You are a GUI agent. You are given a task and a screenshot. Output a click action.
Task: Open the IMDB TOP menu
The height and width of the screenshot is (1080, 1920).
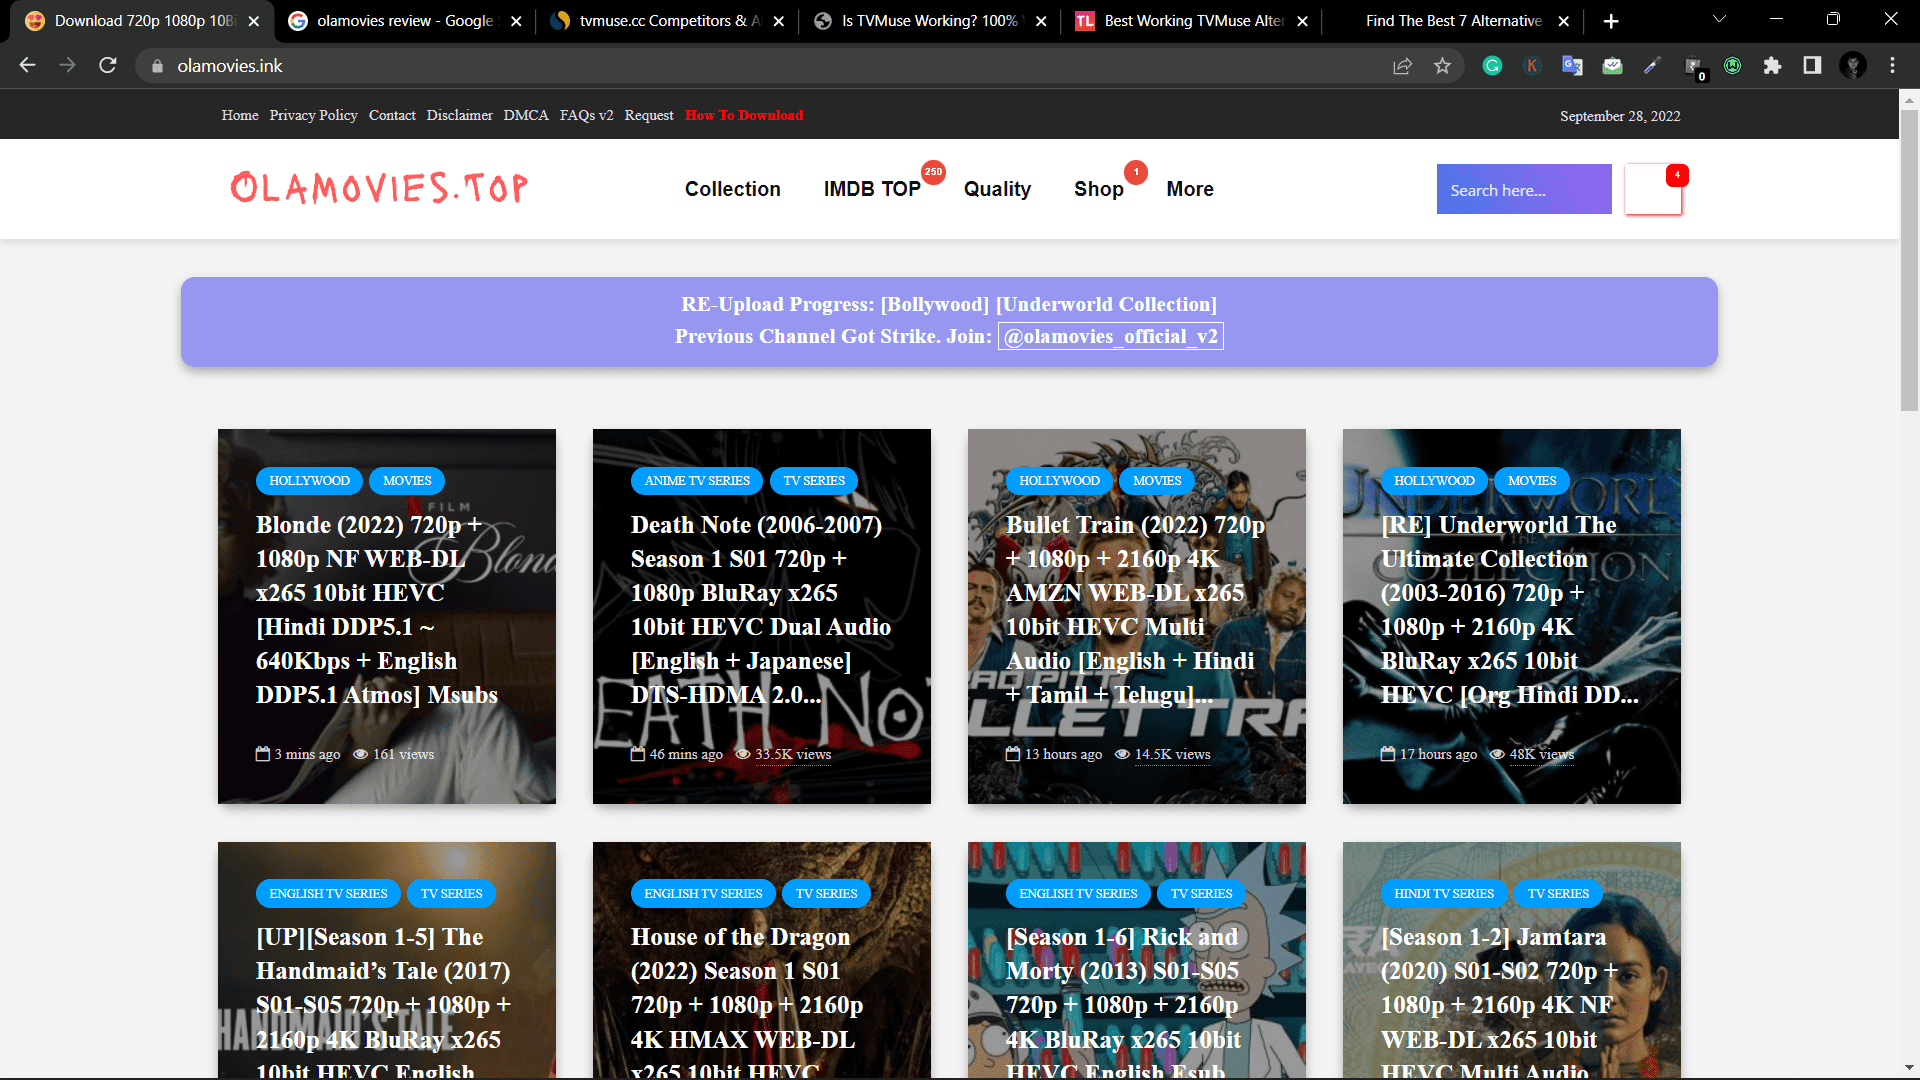(872, 189)
